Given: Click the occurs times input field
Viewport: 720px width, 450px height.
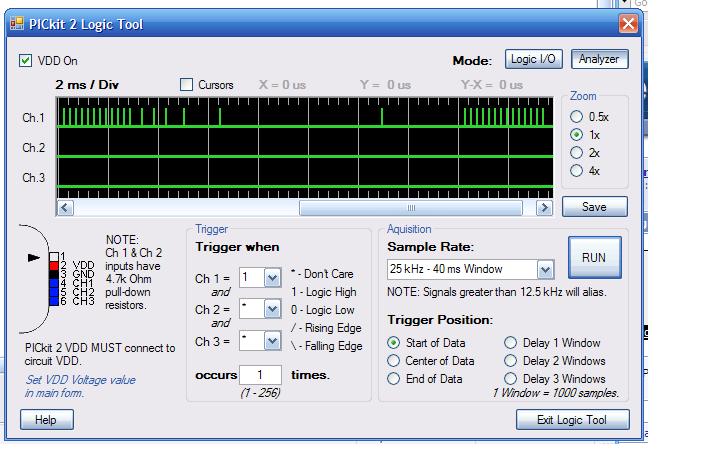Looking at the screenshot, I should pyautogui.click(x=260, y=375).
